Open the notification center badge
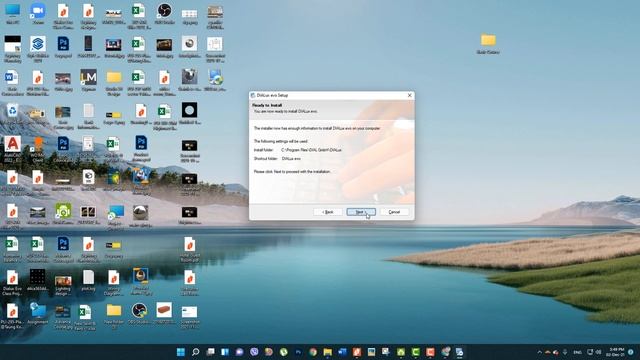640x360 pixels. click(x=631, y=352)
